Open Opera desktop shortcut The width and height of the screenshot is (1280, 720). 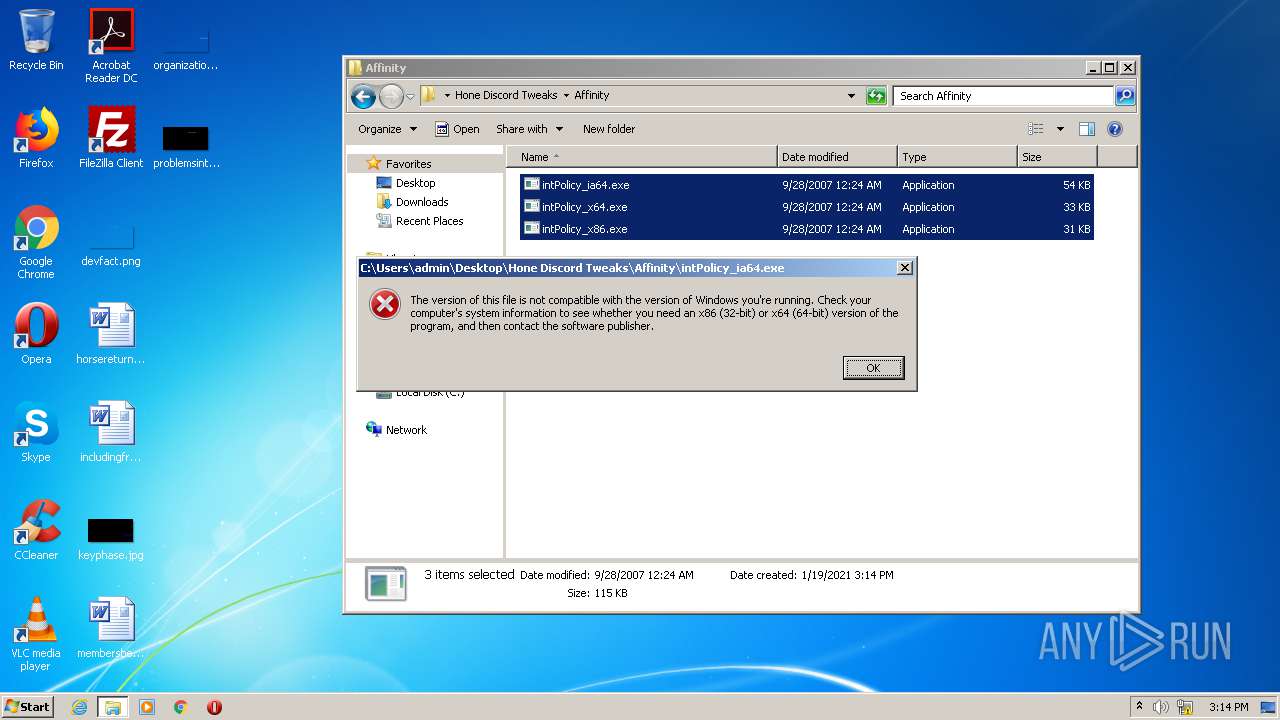[36, 334]
